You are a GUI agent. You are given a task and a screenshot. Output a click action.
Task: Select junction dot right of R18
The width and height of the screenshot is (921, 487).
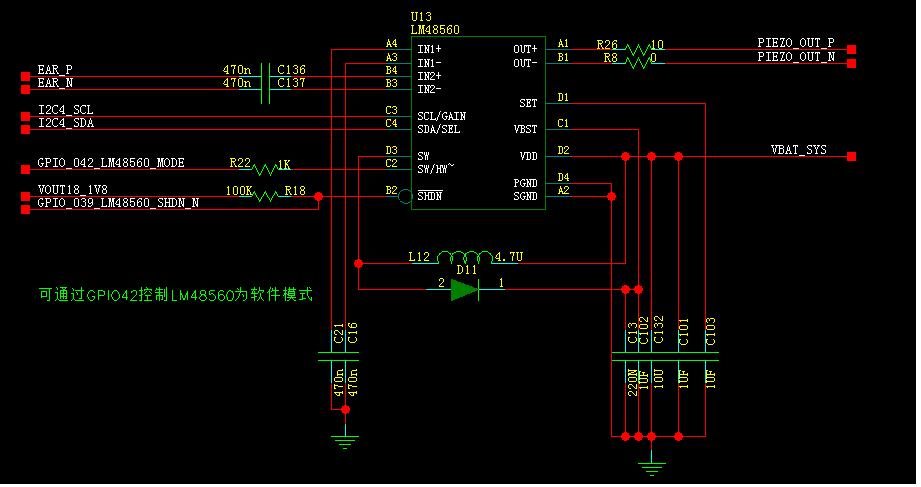coord(318,197)
